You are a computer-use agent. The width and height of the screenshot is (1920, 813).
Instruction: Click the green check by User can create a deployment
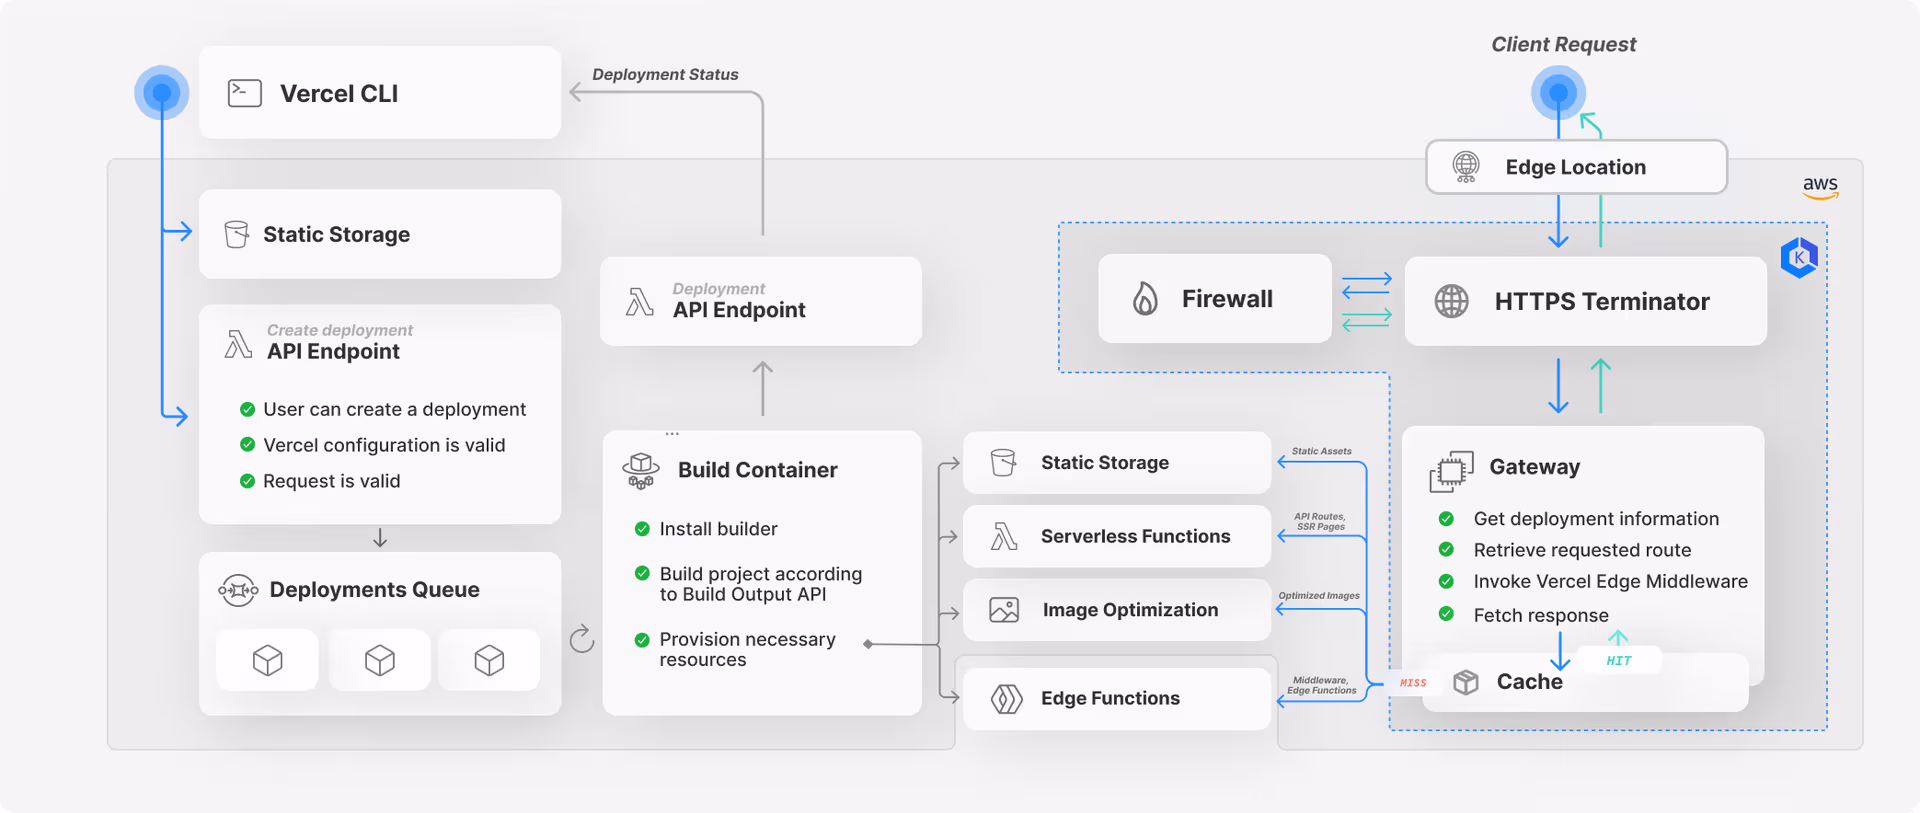pos(247,409)
